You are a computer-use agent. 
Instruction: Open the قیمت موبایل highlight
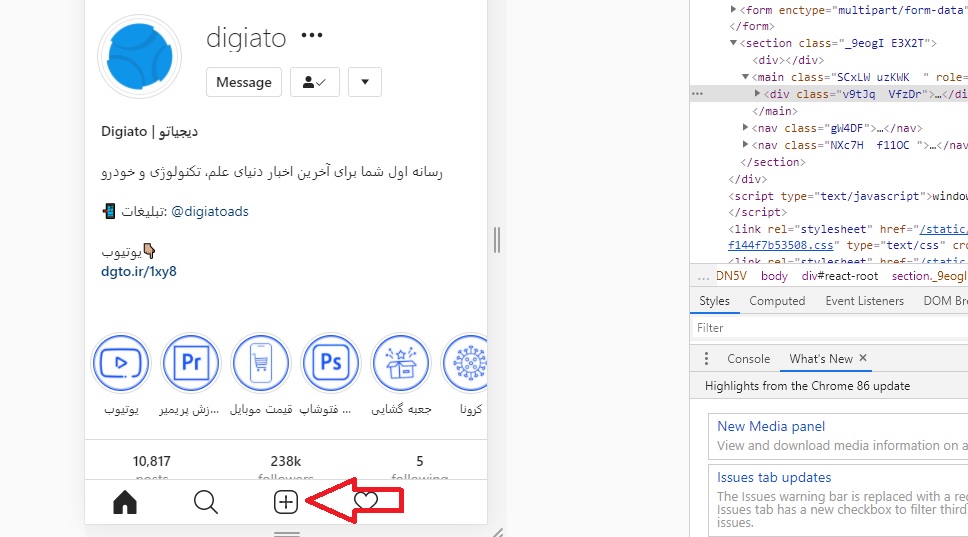click(x=261, y=363)
